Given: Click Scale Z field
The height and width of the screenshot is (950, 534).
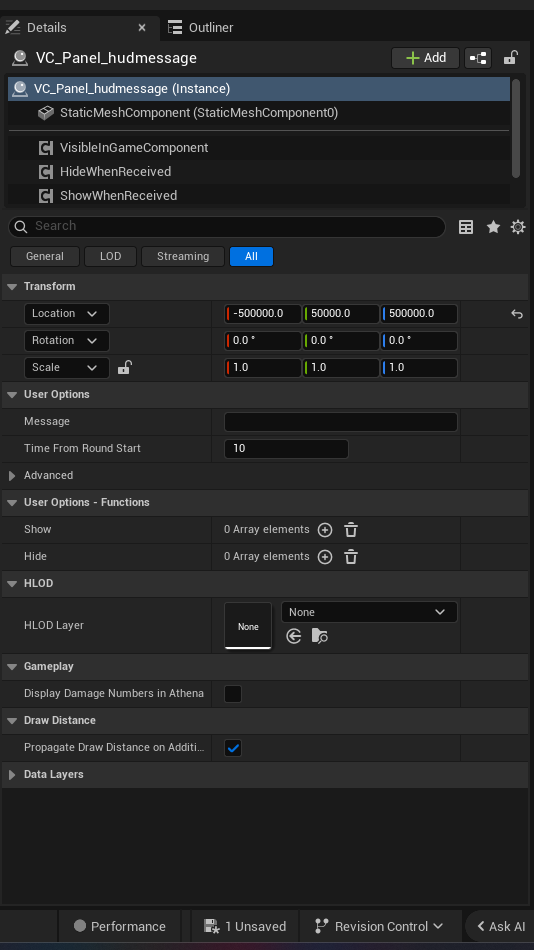Looking at the screenshot, I should 419,368.
